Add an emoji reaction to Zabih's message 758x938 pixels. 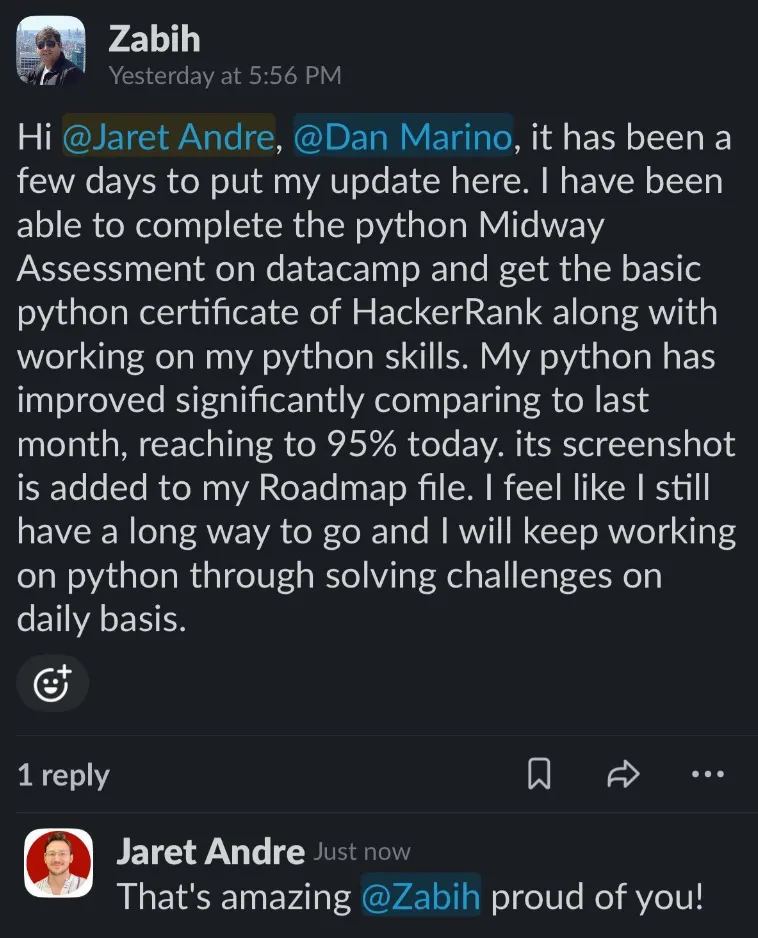pyautogui.click(x=53, y=683)
